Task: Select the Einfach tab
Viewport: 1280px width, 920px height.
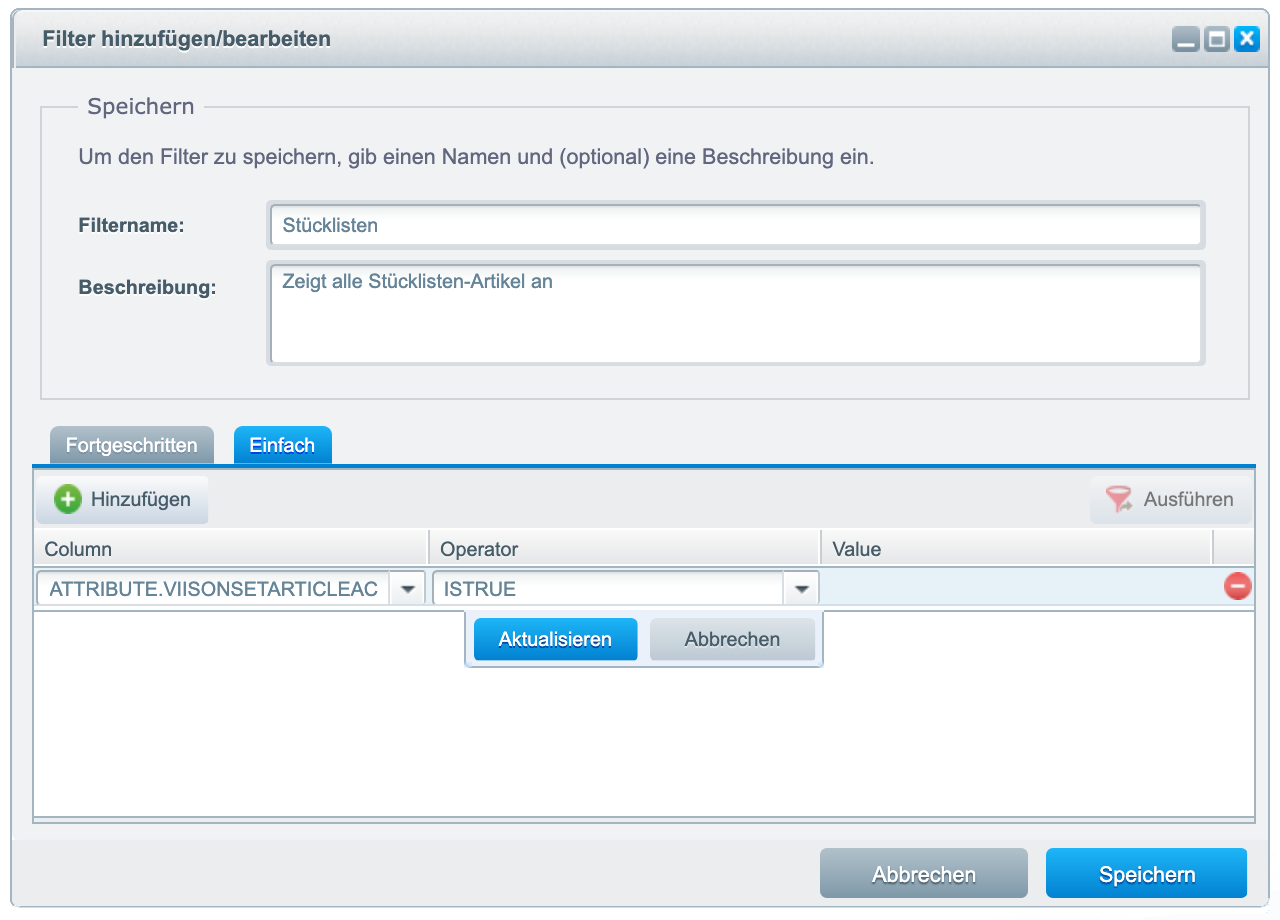Action: coord(282,446)
